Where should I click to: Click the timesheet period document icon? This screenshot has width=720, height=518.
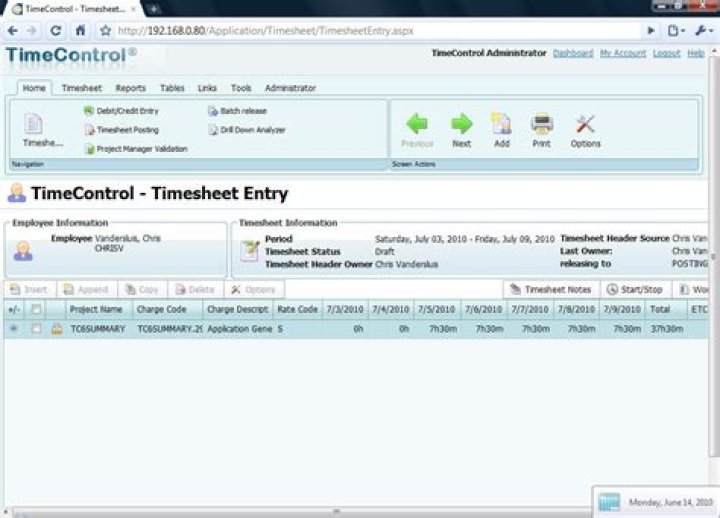tap(250, 251)
